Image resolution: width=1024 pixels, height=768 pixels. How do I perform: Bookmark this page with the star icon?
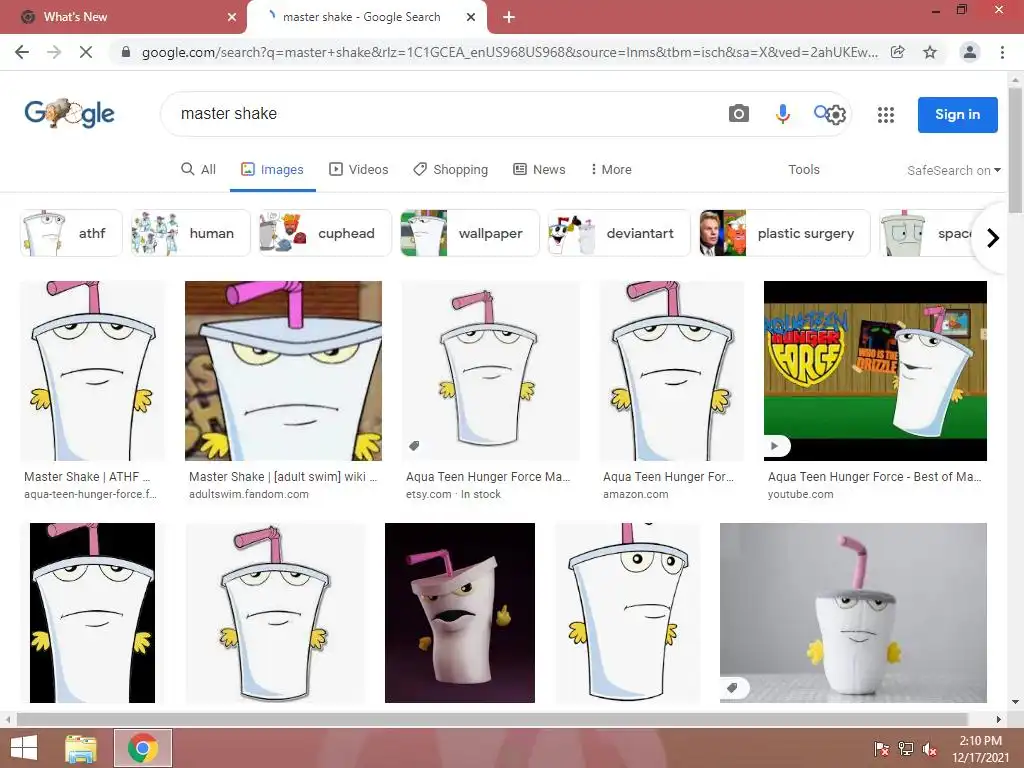tap(930, 52)
